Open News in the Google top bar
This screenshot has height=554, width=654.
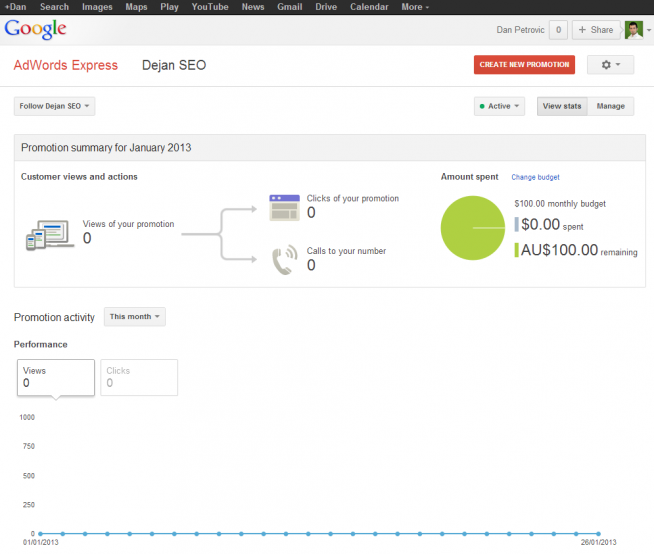click(x=253, y=7)
